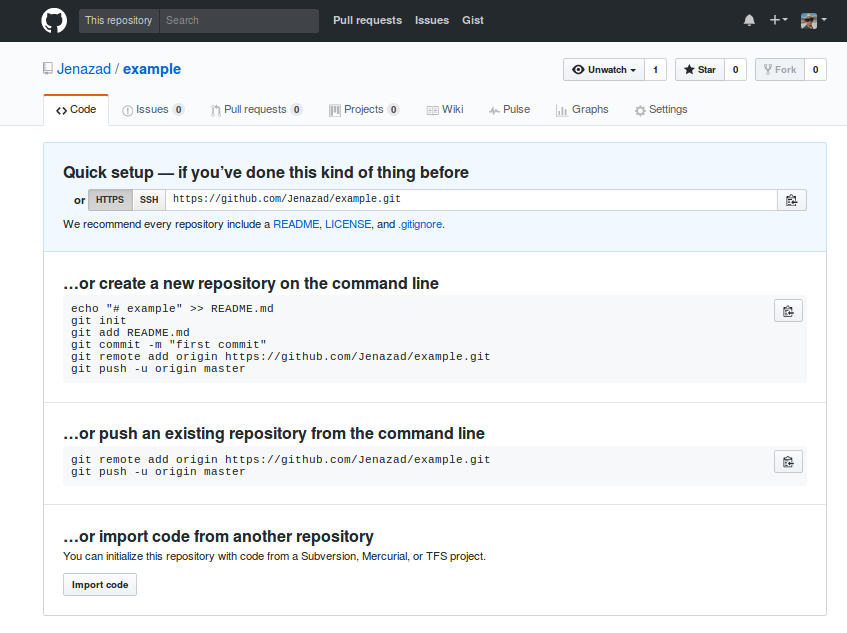Screen dimensions: 847x633
Task: Open Pull requests in the top navigation
Action: coord(367,20)
